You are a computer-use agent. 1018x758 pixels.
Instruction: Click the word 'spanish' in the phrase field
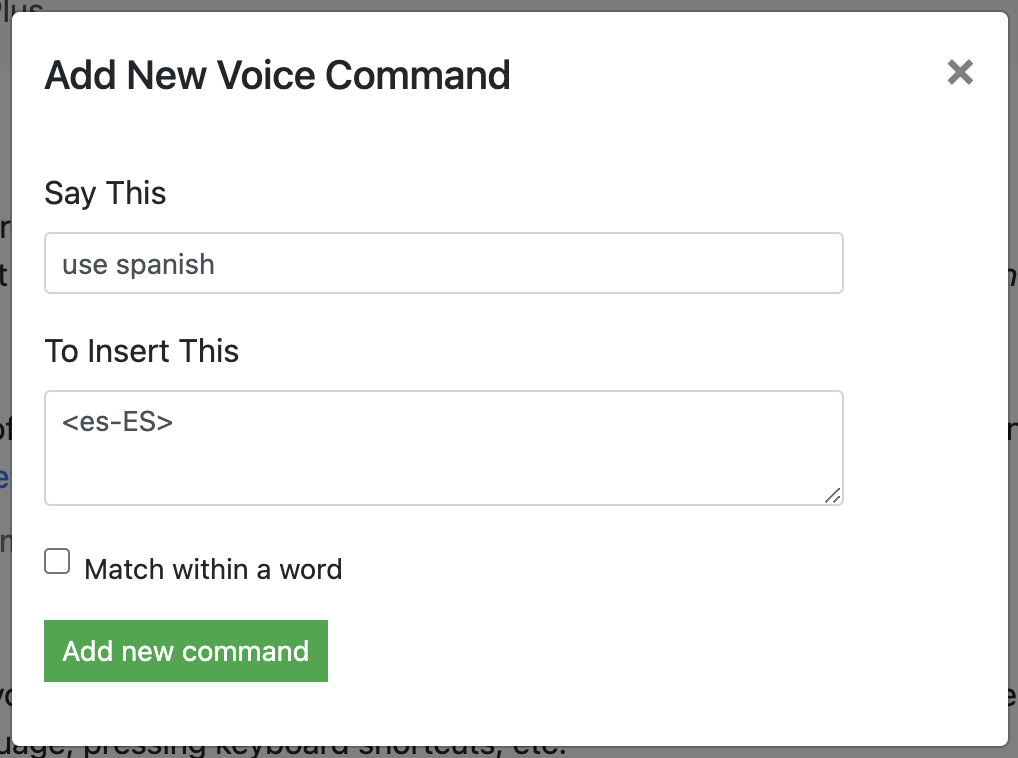(165, 264)
